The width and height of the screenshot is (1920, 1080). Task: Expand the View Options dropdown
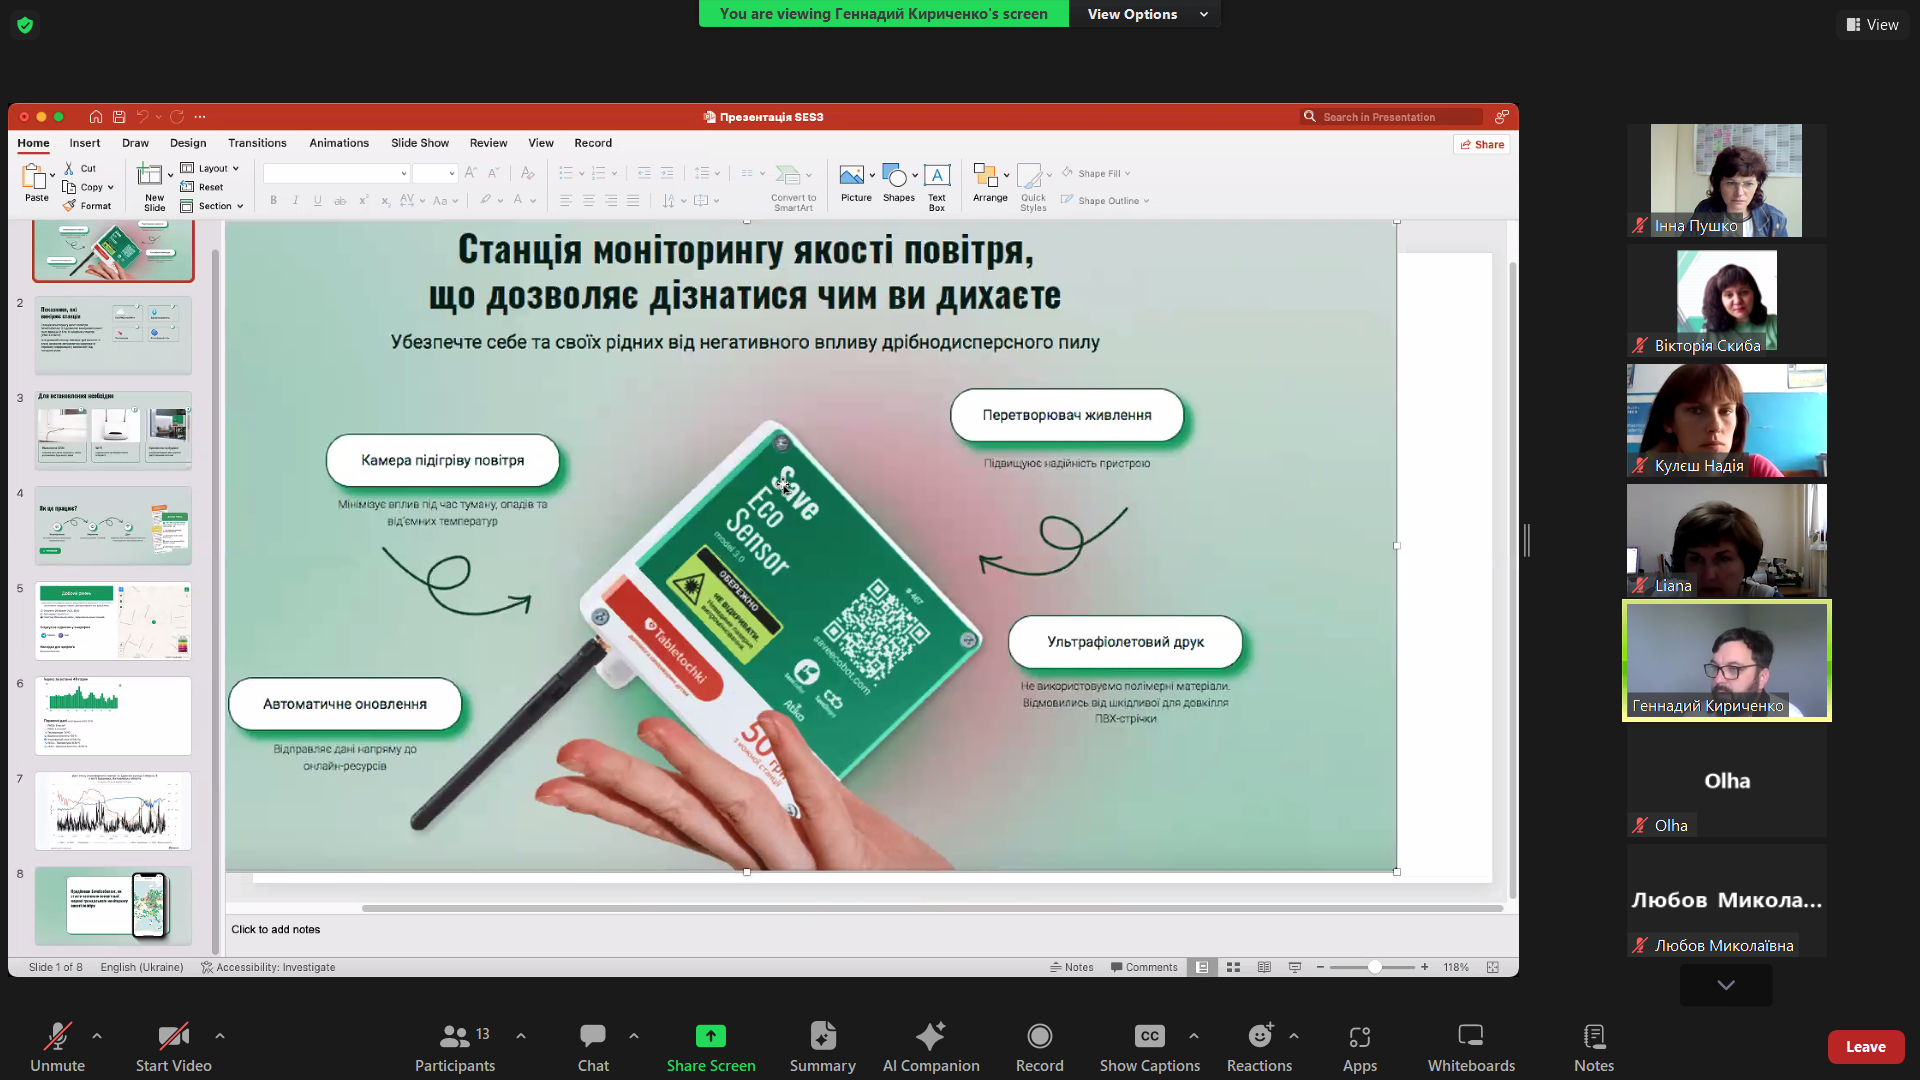[1146, 14]
